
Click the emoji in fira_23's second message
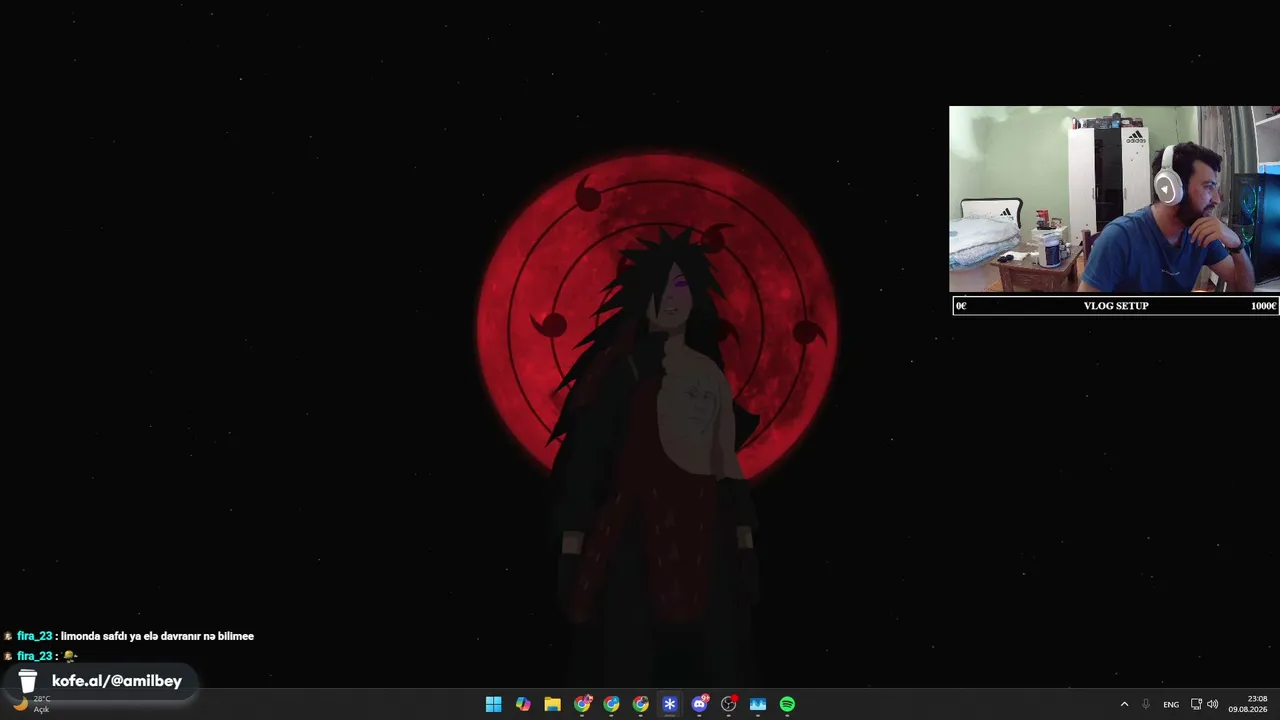(x=70, y=656)
